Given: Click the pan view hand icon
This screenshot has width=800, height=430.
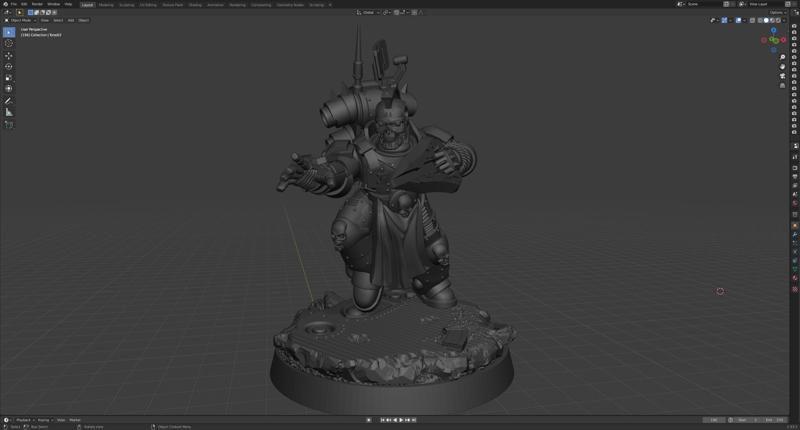Looking at the screenshot, I should (x=782, y=66).
